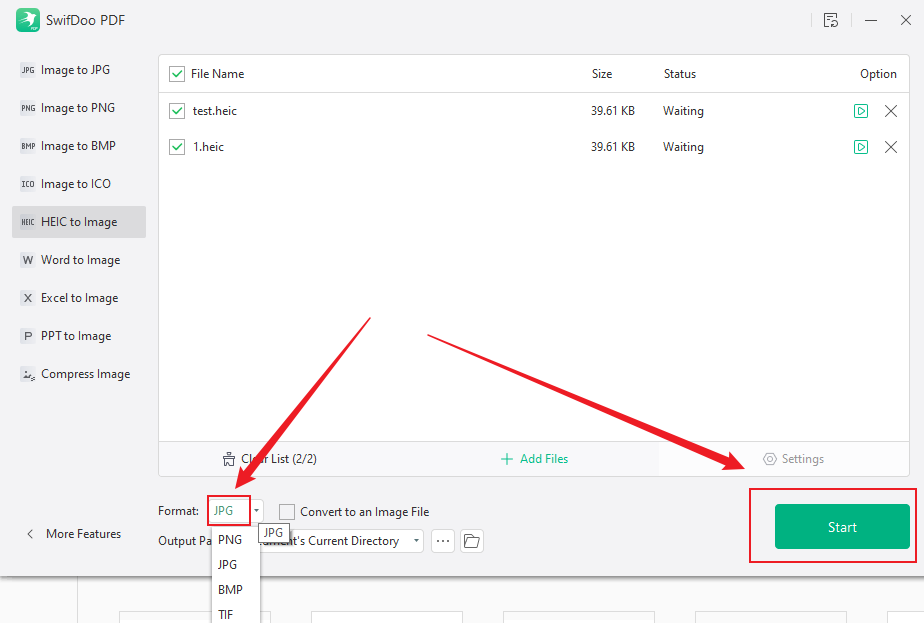
Task: Click the Settings gear icon
Action: click(769, 459)
